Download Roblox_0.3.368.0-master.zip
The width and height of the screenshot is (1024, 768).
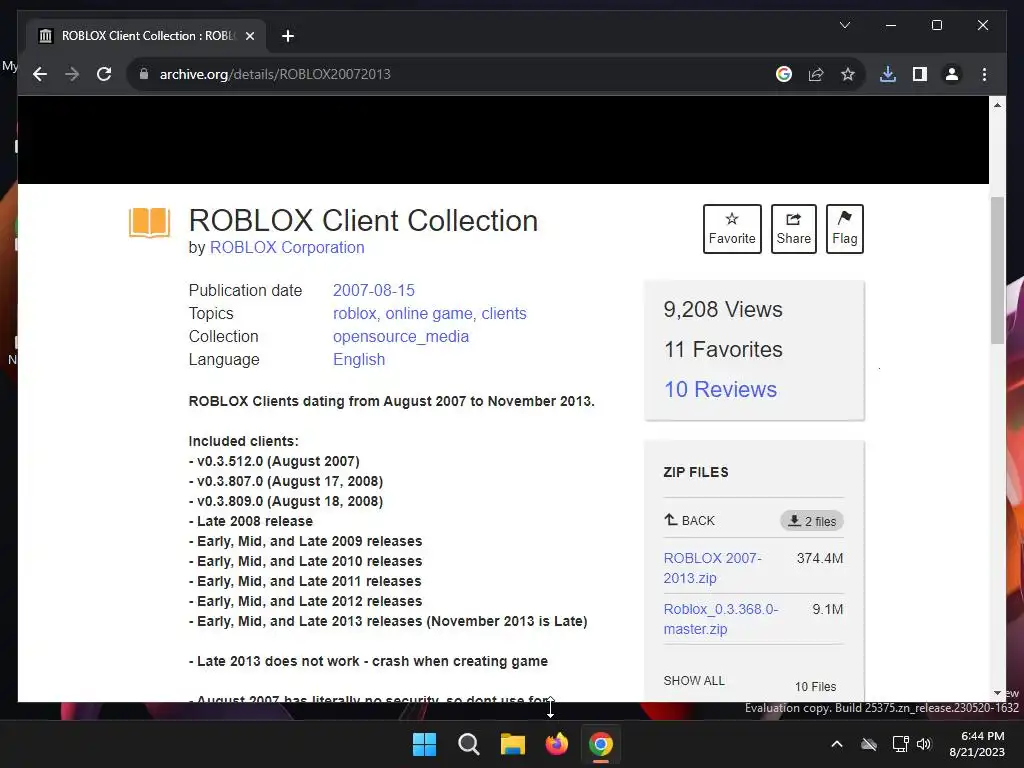pyautogui.click(x=720, y=619)
